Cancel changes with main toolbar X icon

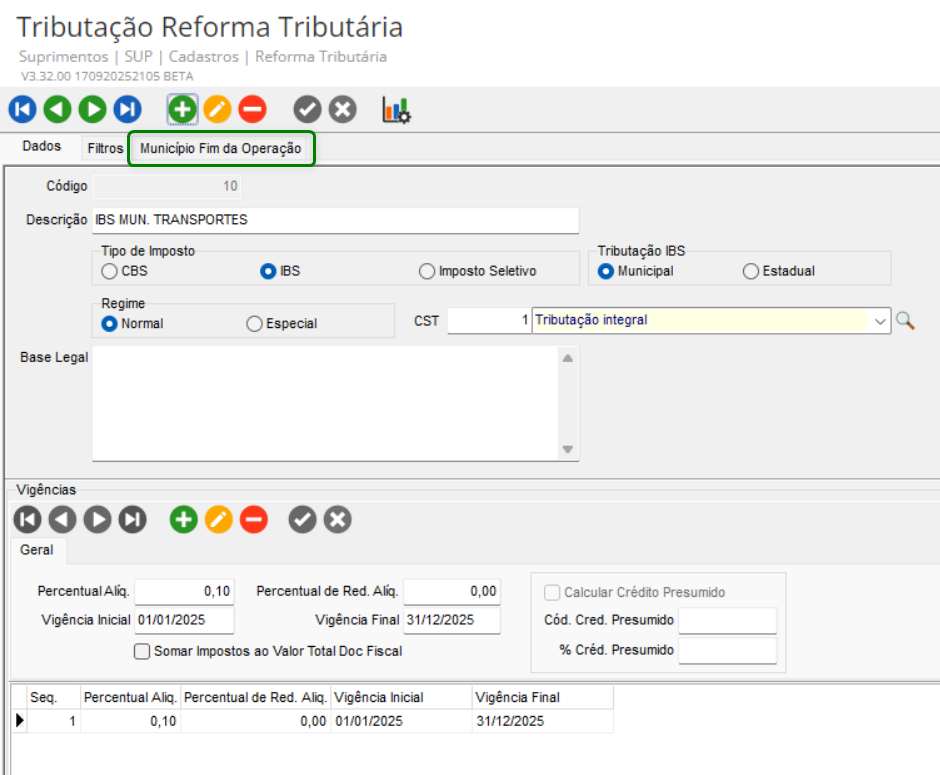(x=342, y=110)
